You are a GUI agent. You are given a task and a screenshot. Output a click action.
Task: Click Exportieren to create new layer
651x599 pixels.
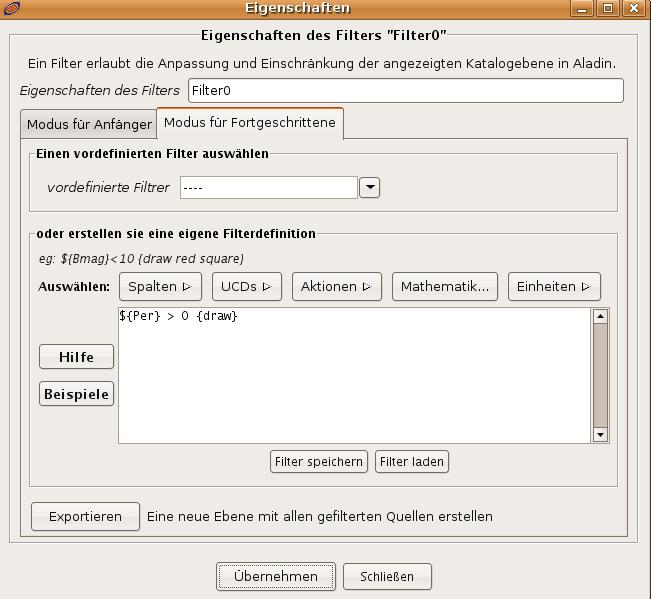click(x=85, y=516)
